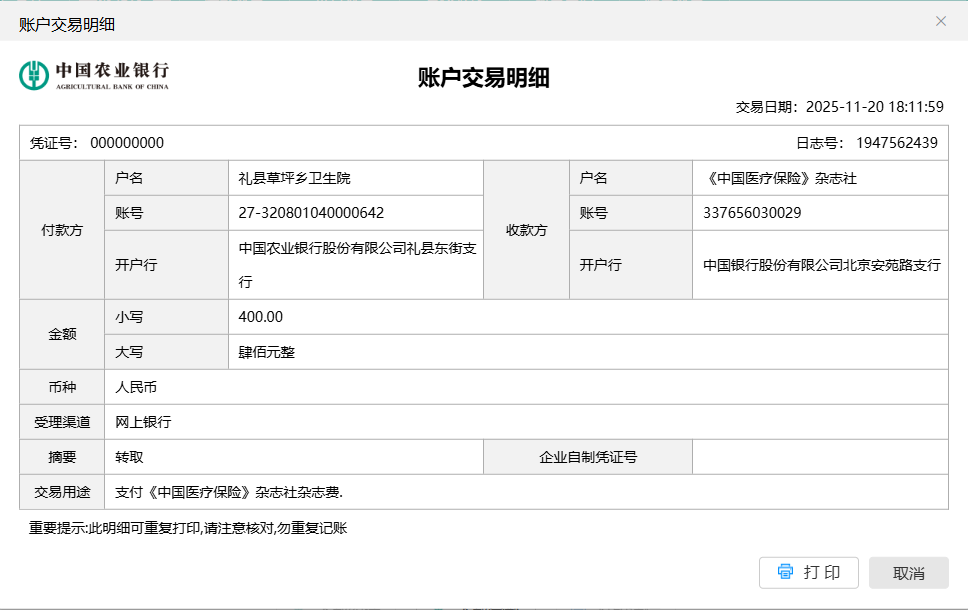Click the 交易日期 timestamp
The image size is (968, 610).
click(x=875, y=107)
